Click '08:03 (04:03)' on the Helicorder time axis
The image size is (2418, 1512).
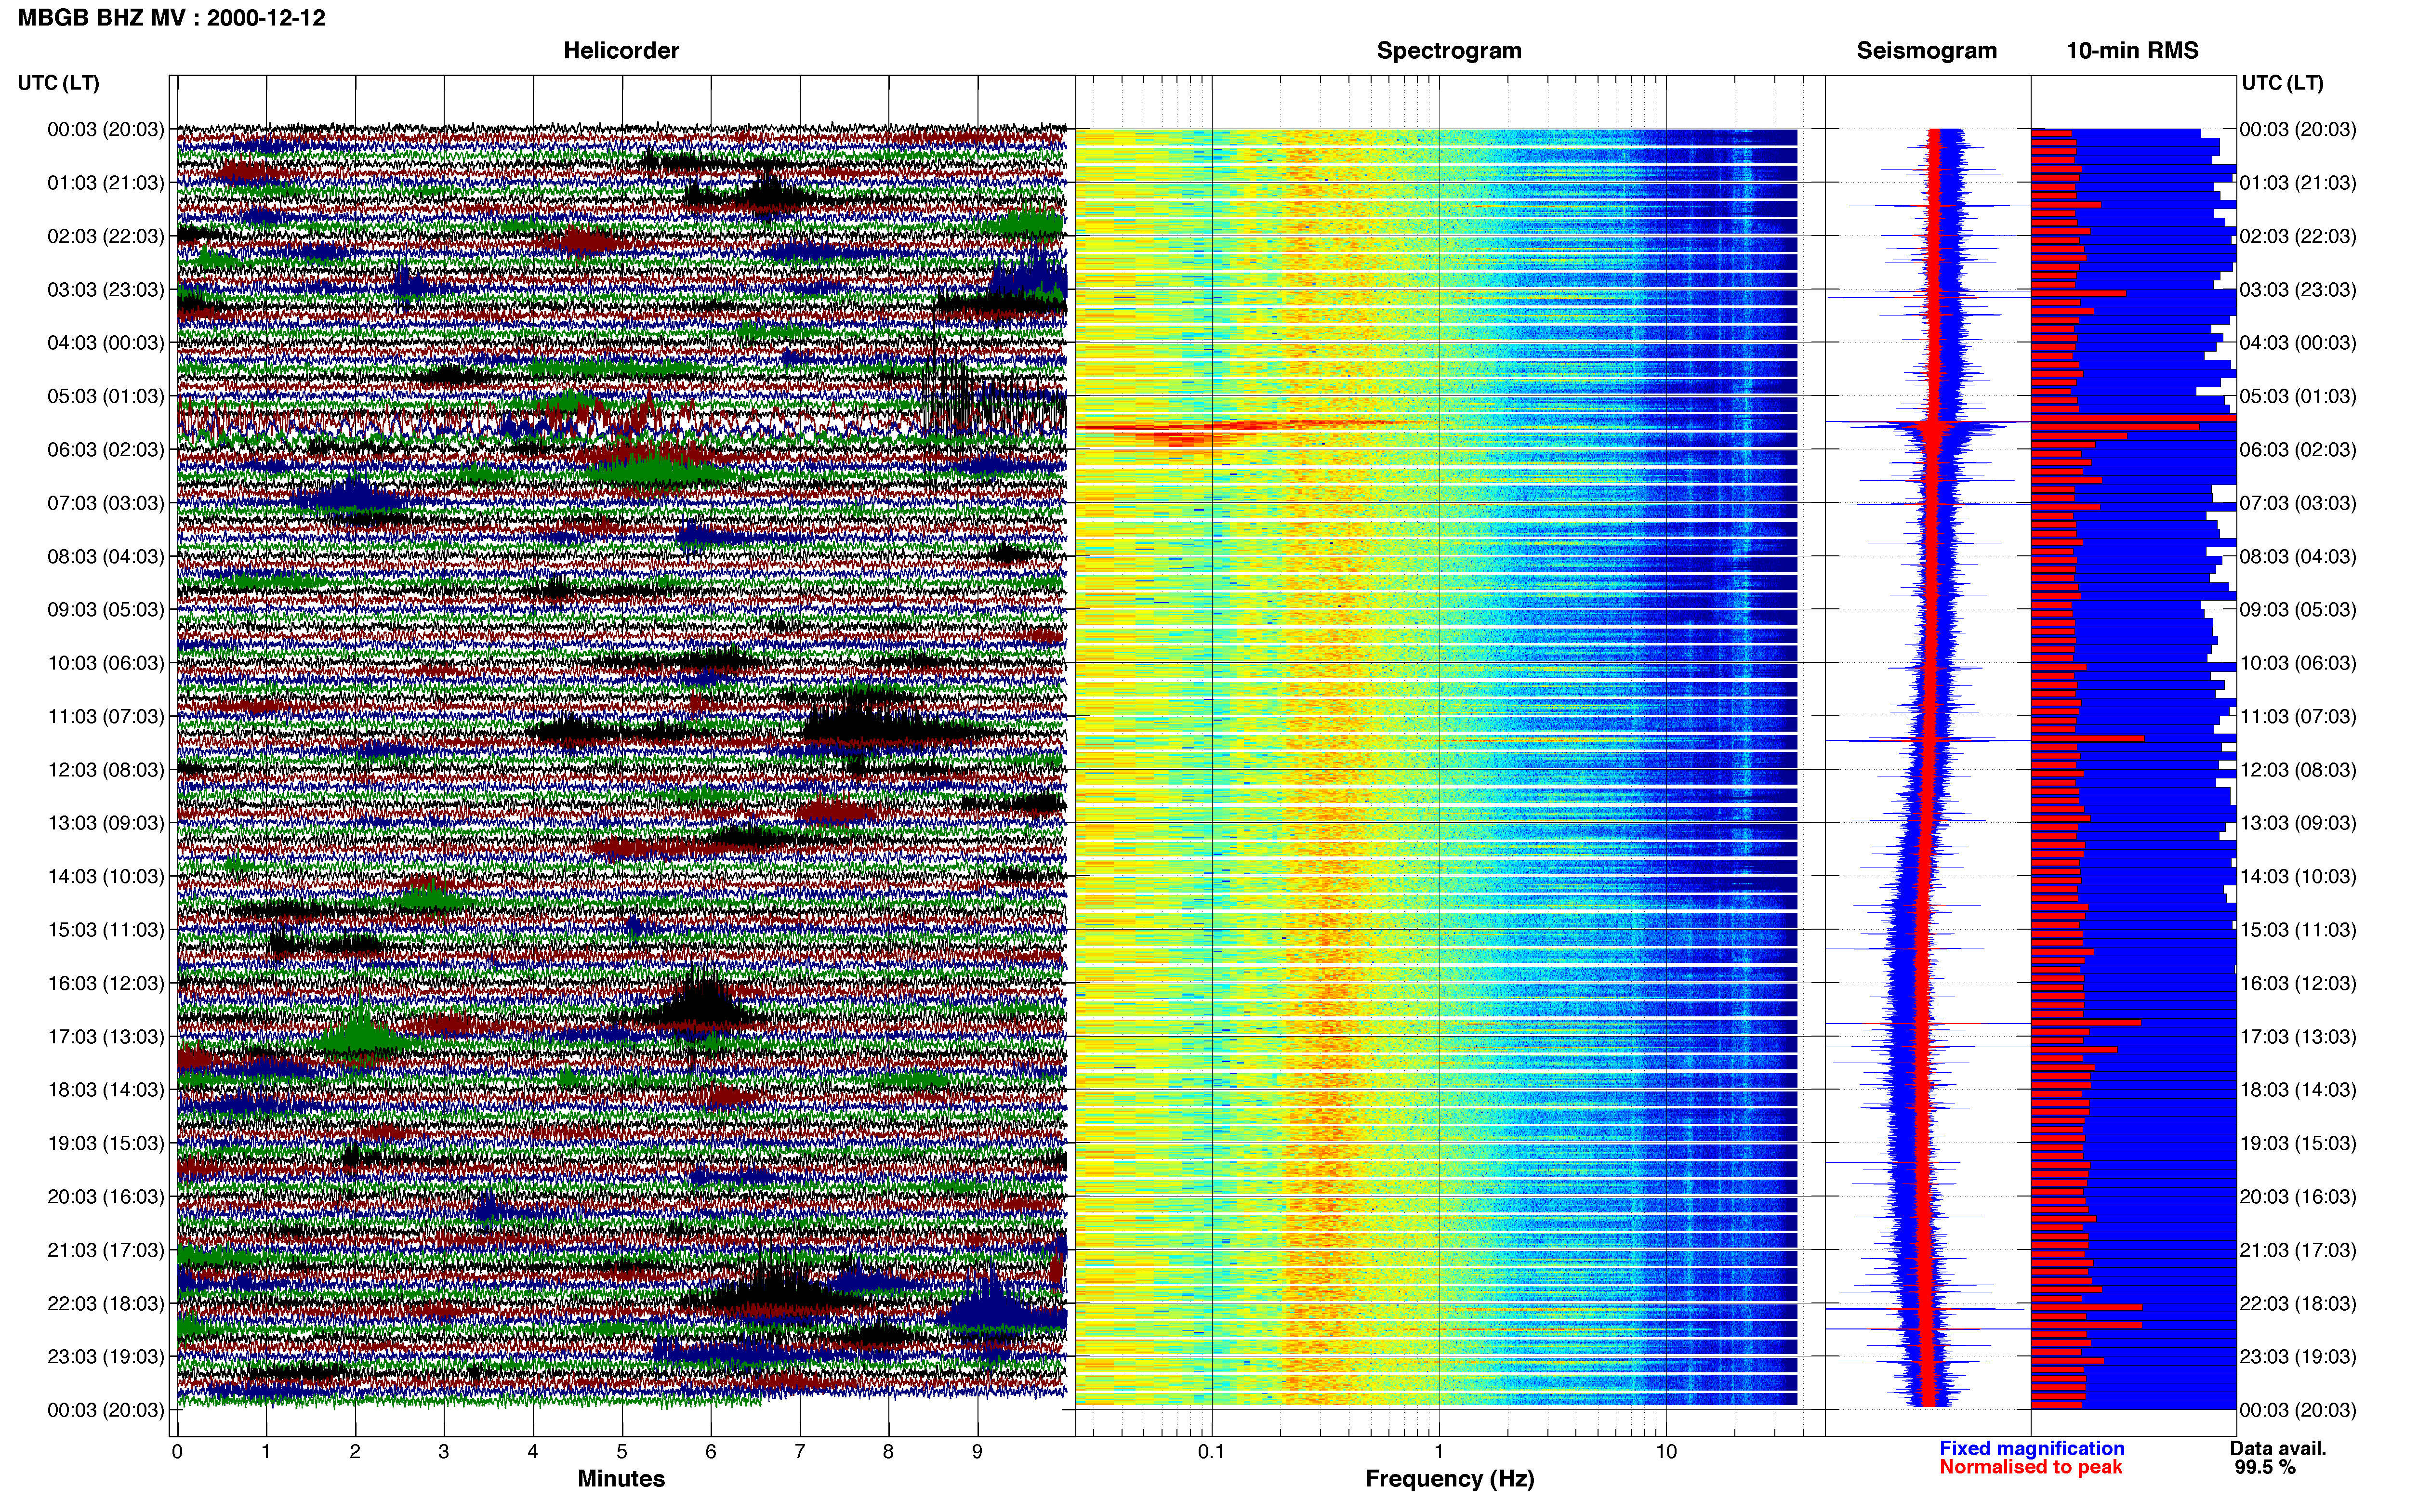pos(106,556)
